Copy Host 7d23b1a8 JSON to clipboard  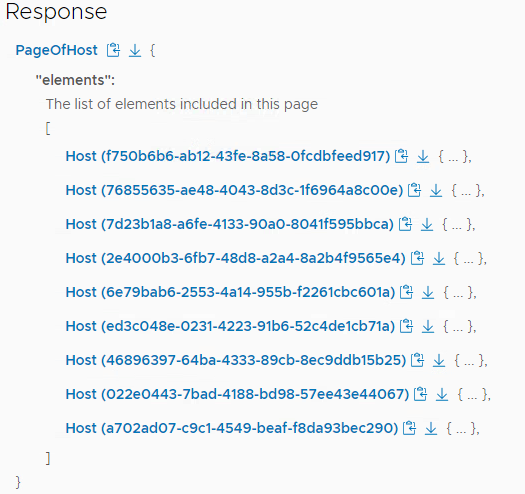[405, 224]
